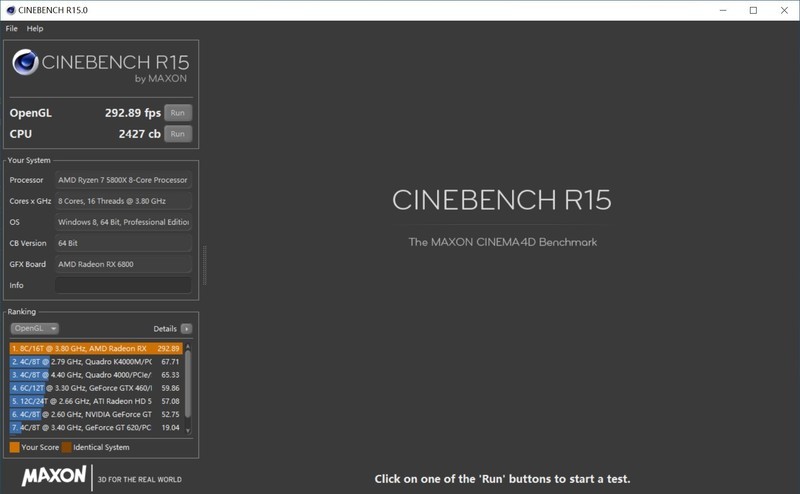The height and width of the screenshot is (494, 800).
Task: Click the Details label in Ranking
Action: click(165, 329)
